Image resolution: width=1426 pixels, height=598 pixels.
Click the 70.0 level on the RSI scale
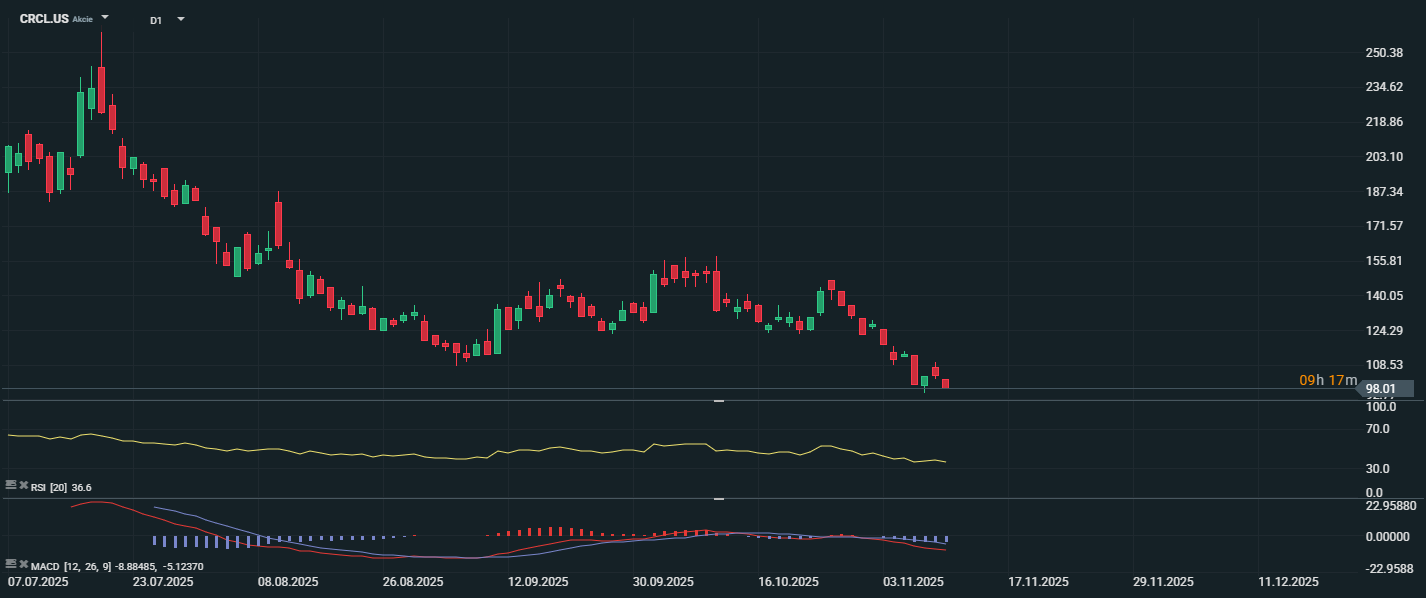[x=1377, y=429]
